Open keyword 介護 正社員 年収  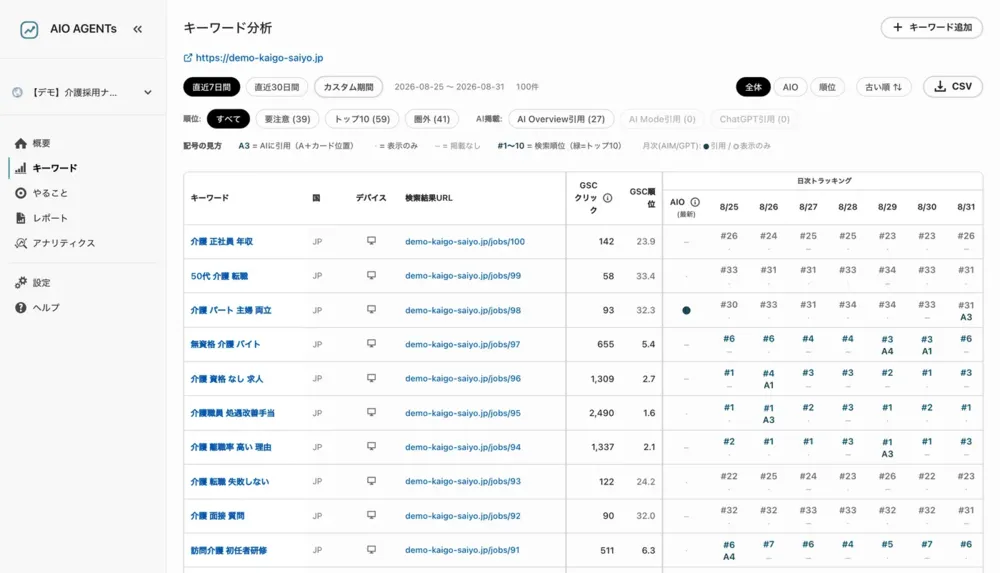[x=221, y=242]
